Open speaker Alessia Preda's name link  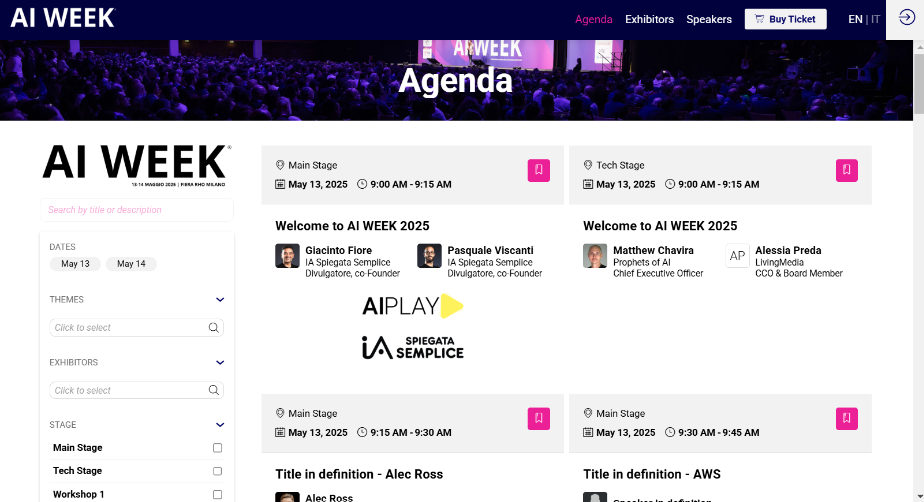tap(788, 250)
